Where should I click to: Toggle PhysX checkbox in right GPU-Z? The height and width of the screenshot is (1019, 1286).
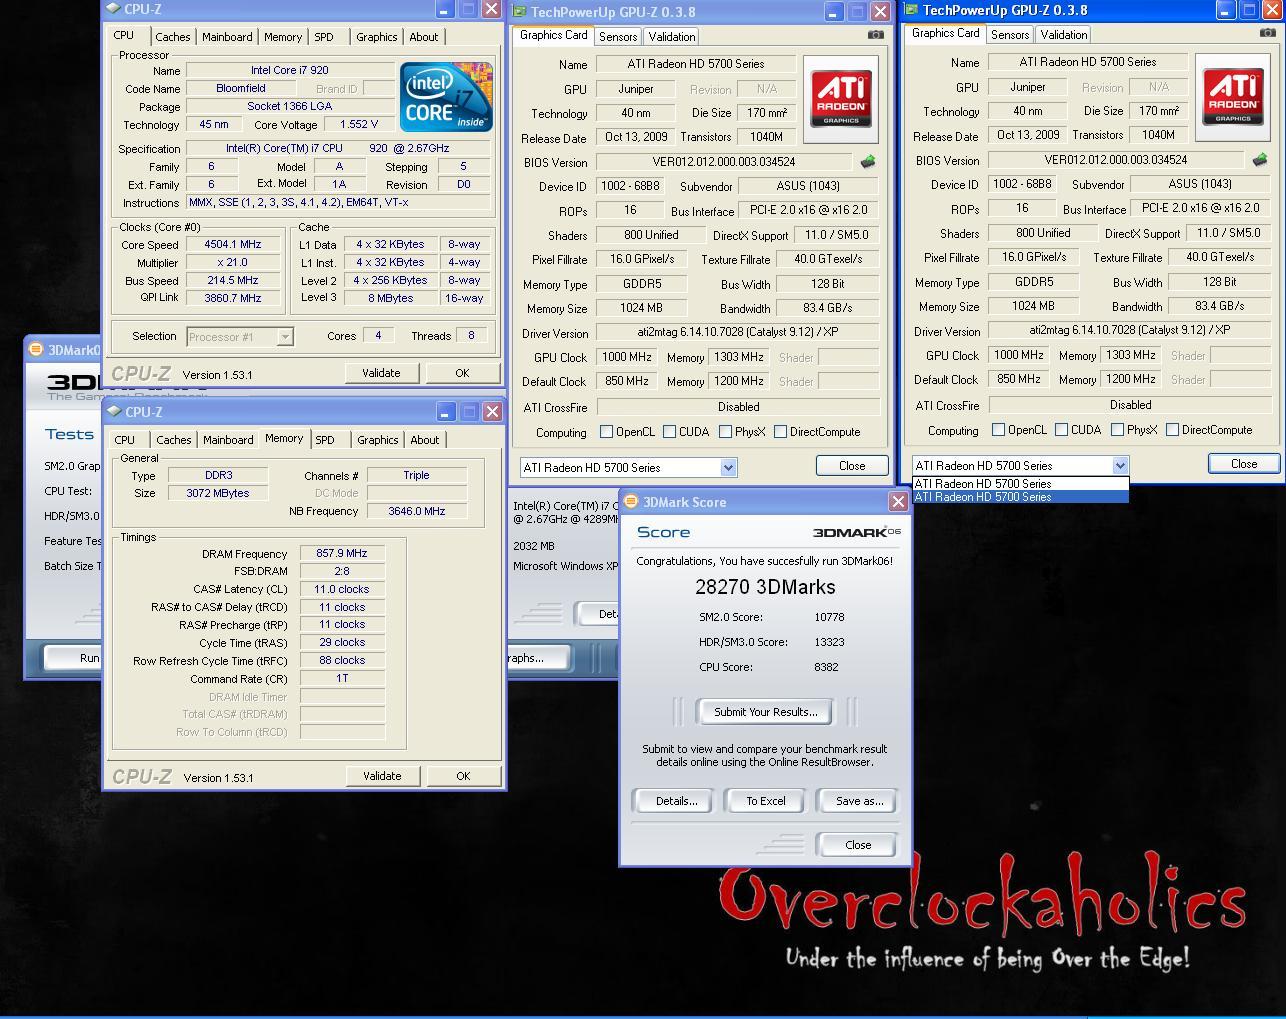(1117, 430)
